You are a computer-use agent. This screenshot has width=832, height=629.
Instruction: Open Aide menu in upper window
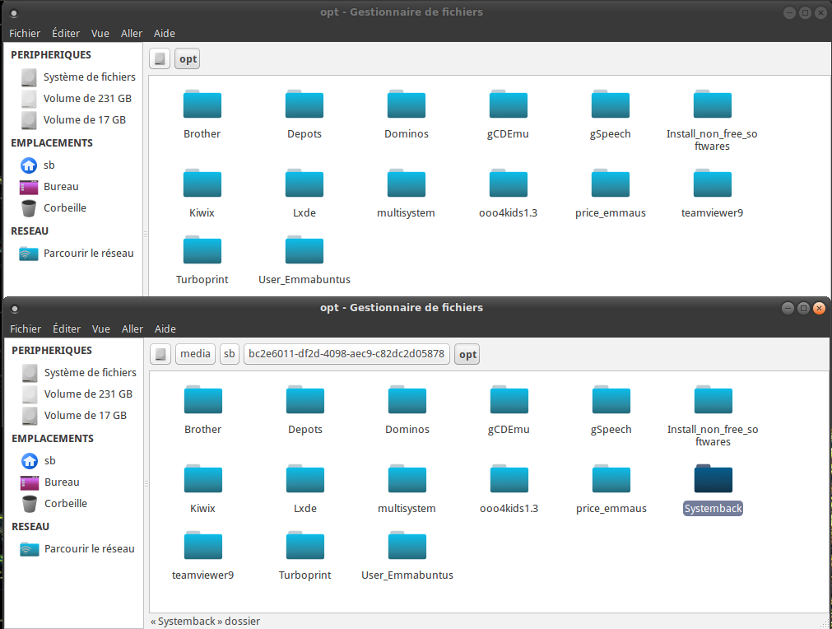coord(164,33)
